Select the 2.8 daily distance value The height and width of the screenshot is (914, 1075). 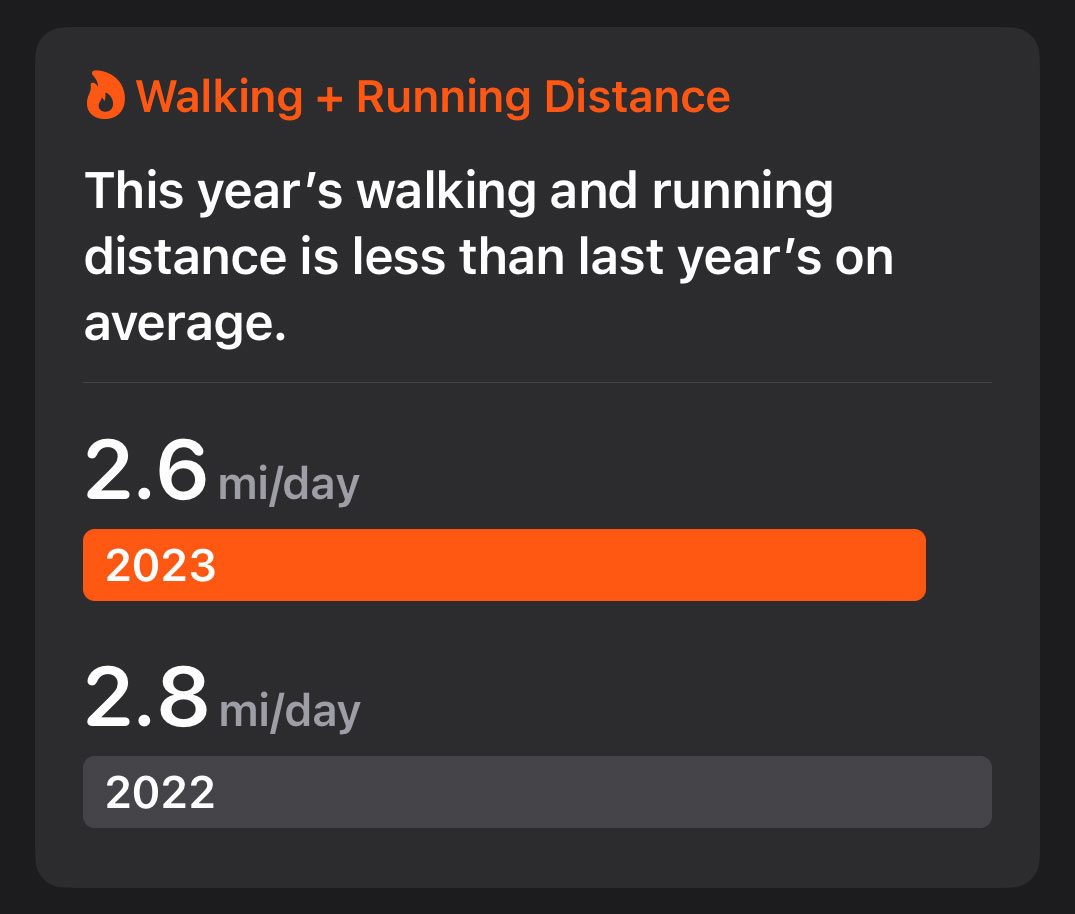click(146, 697)
